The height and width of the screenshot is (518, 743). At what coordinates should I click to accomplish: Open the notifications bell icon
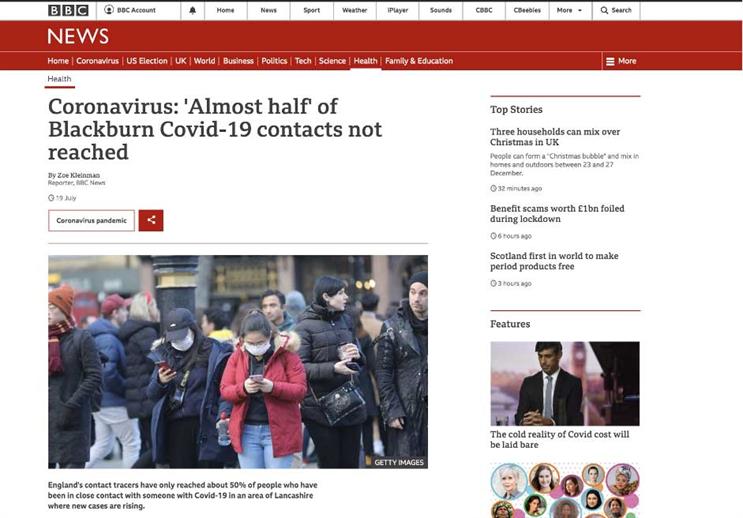click(x=192, y=10)
